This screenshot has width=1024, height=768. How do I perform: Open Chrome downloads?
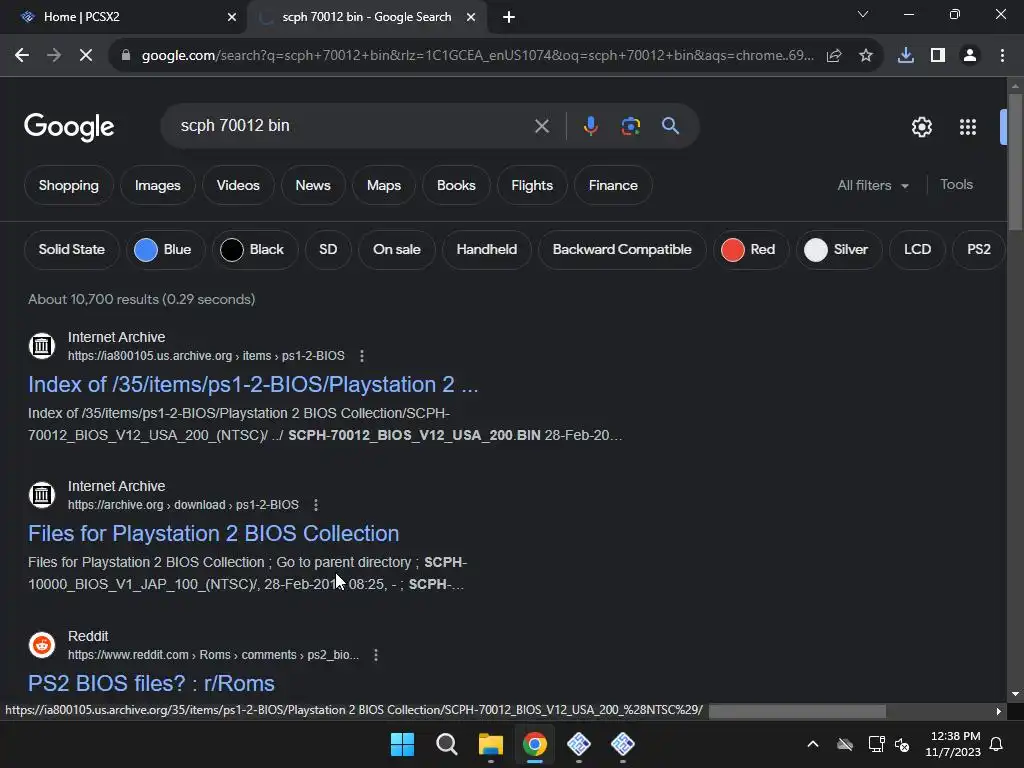coord(906,56)
